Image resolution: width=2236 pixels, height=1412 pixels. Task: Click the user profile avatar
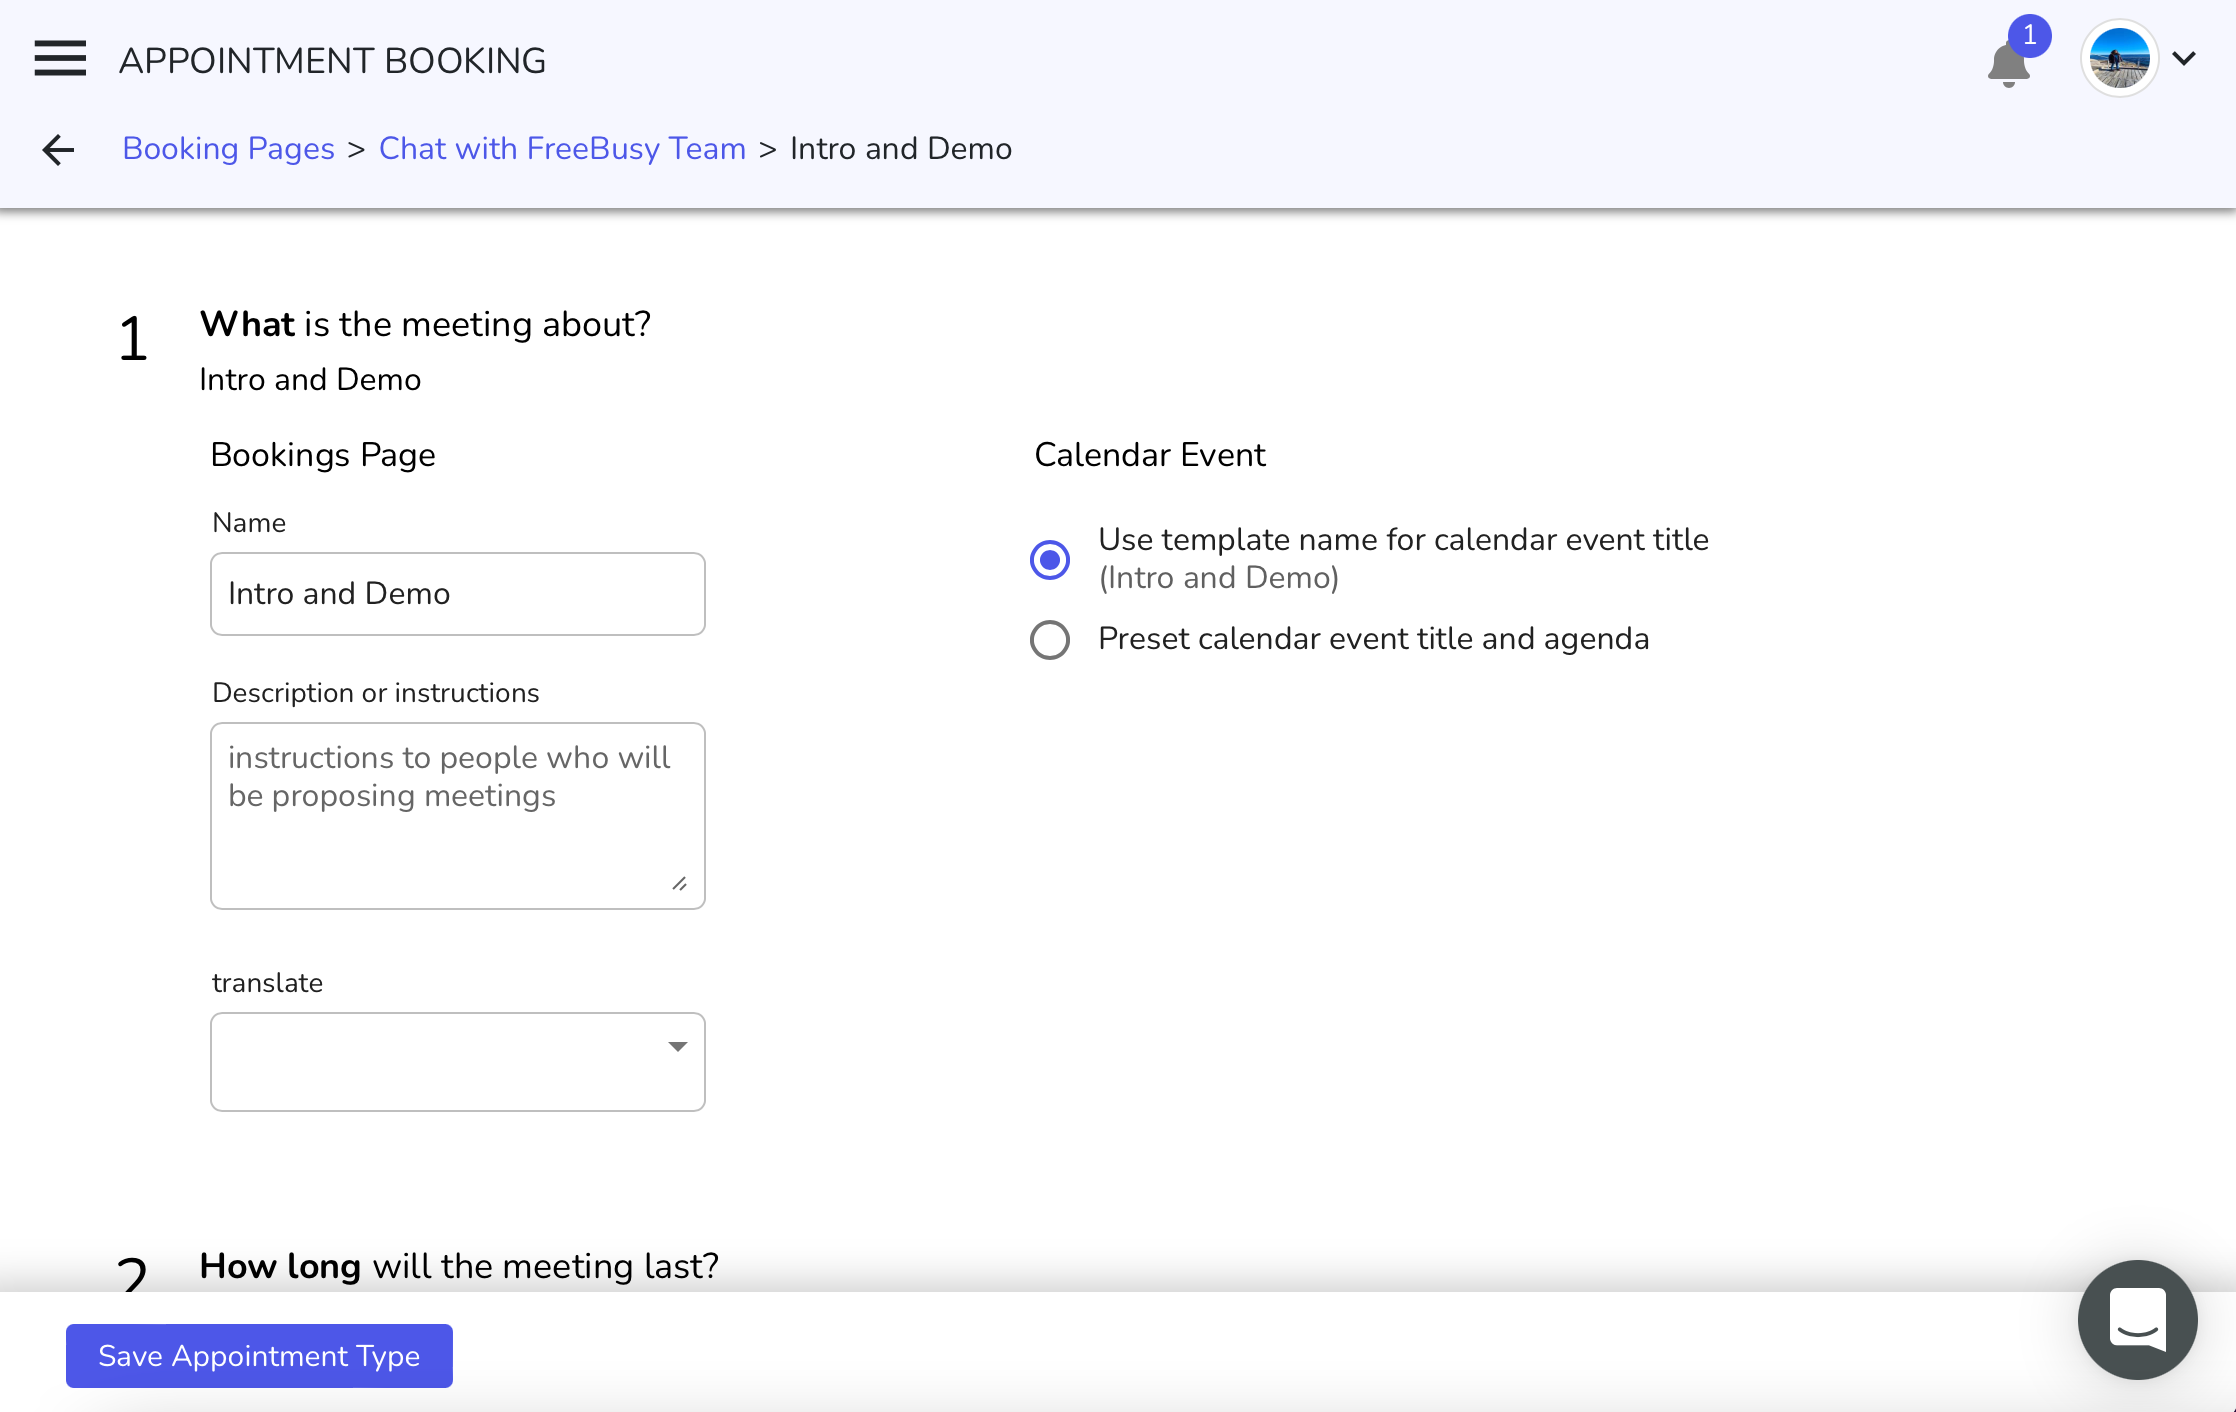(x=2118, y=59)
